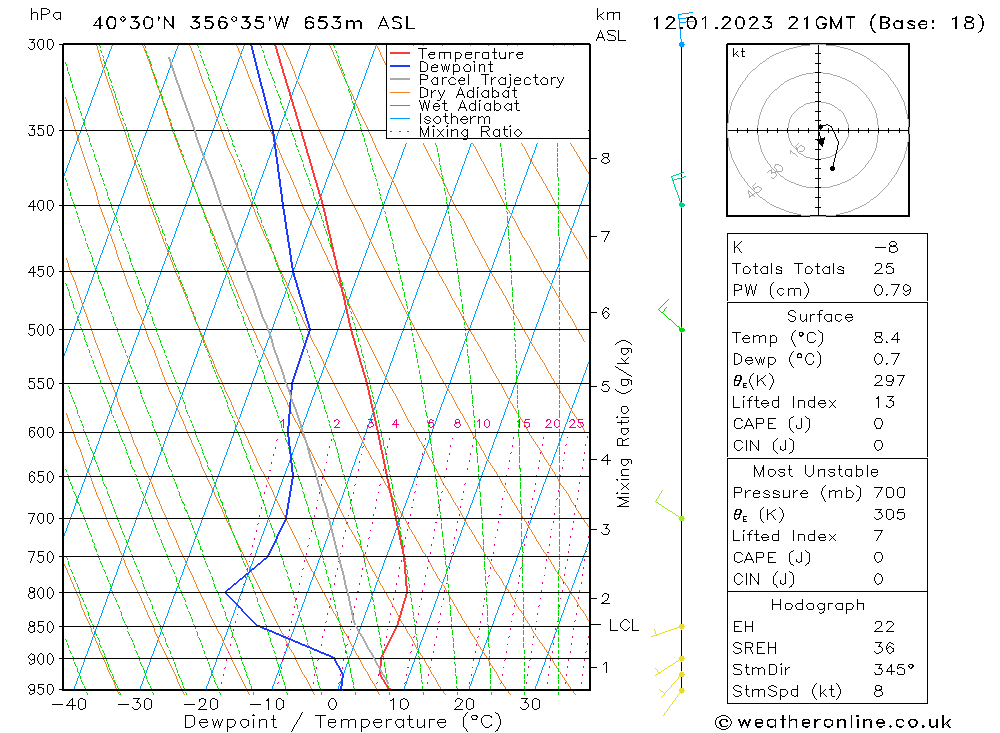Image resolution: width=1000 pixels, height=733 pixels.
Task: Select the 'Dewpoint' legend label
Action: coord(456,67)
